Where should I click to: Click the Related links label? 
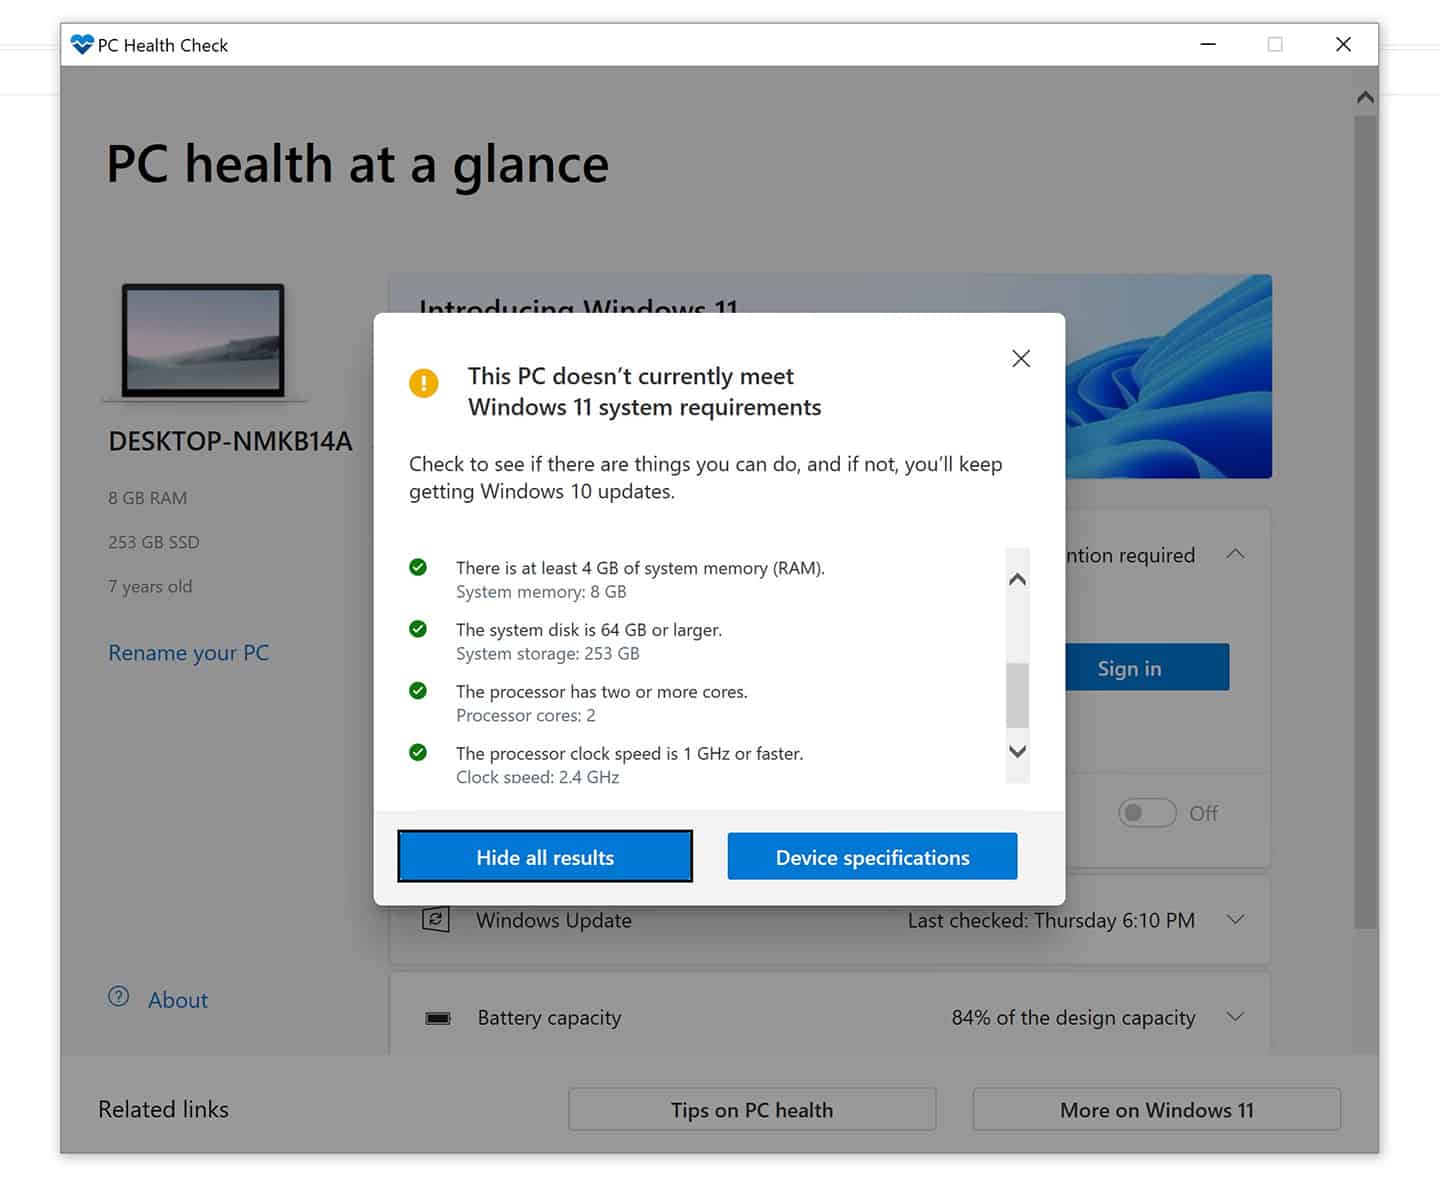163,1109
